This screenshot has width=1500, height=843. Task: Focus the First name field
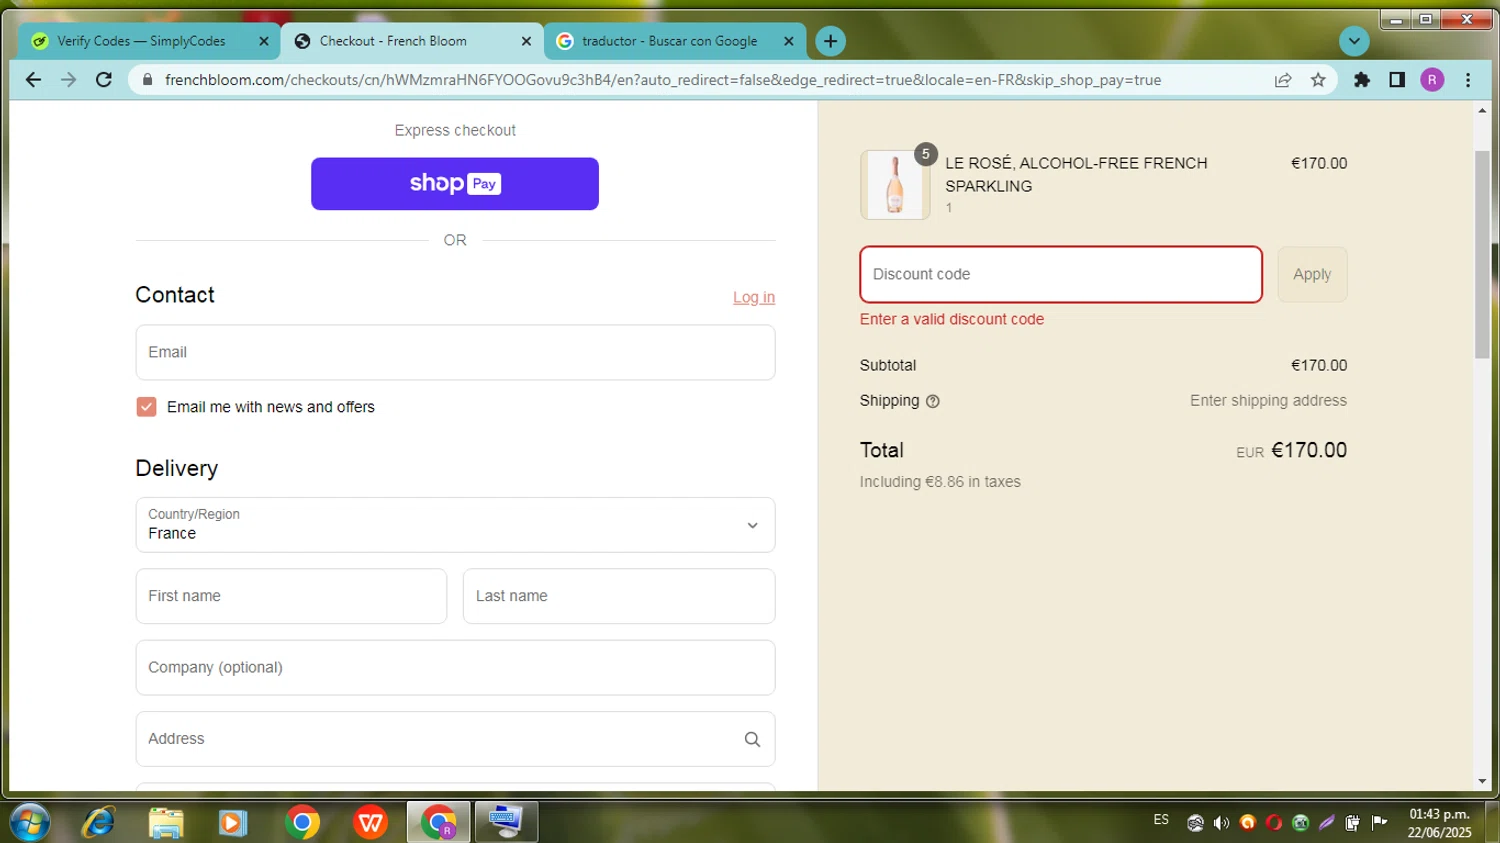[291, 596]
